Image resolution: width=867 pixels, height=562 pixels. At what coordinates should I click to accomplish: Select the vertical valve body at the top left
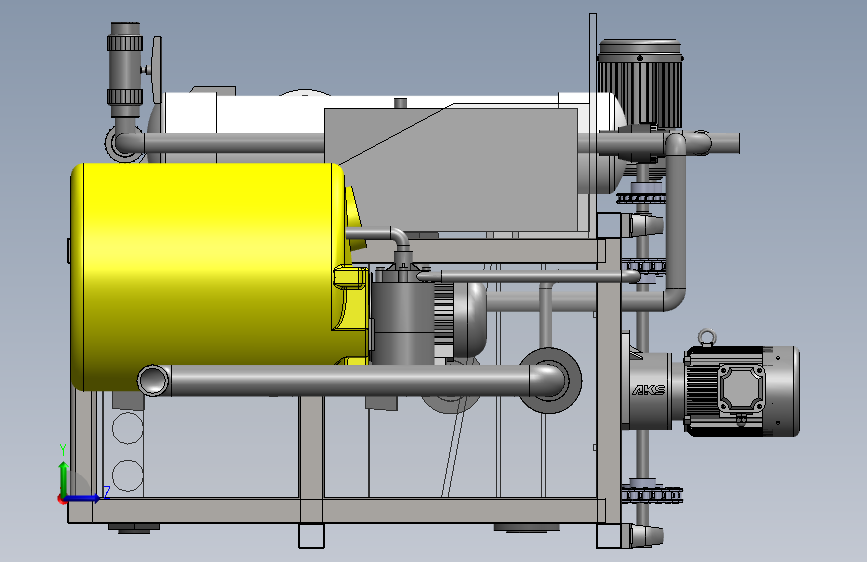click(x=126, y=69)
